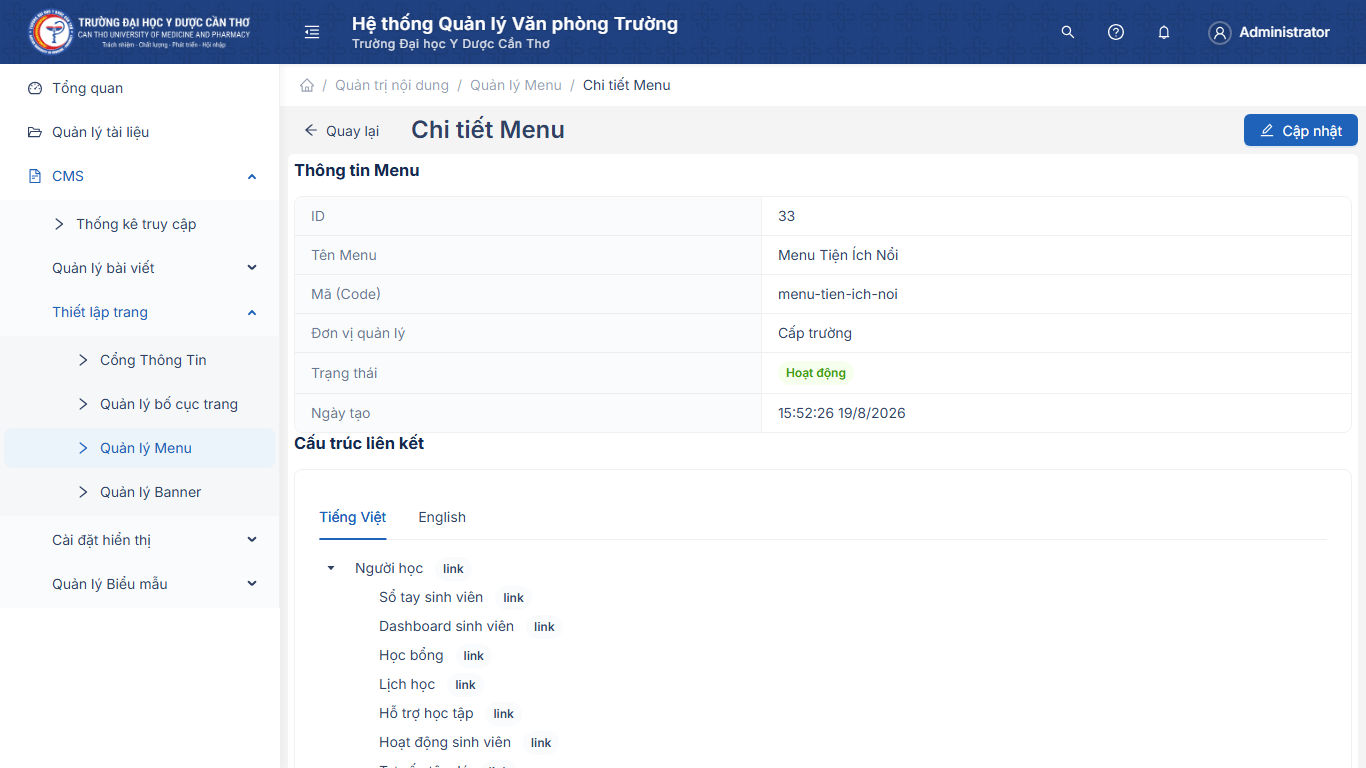Image resolution: width=1366 pixels, height=768 pixels.
Task: Click link tag beside Sổ tay sinh viên
Action: point(513,598)
